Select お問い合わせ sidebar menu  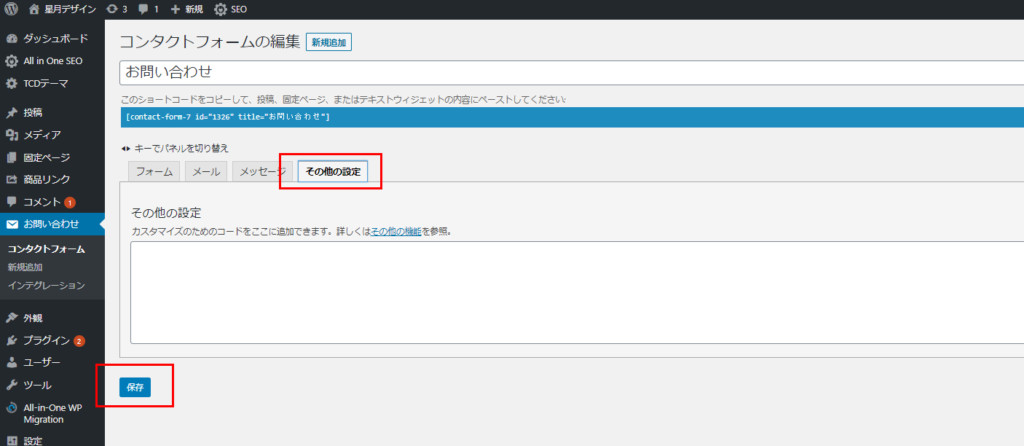click(52, 224)
